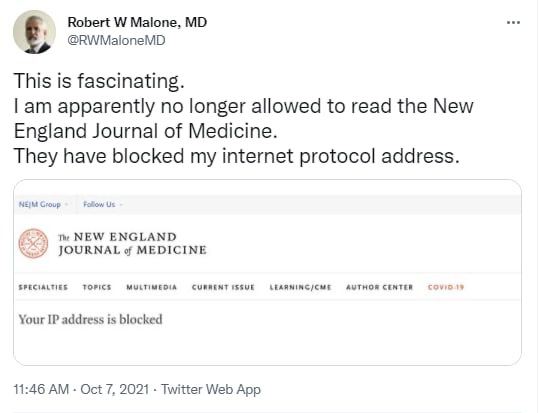This screenshot has height=413, width=539.
Task: Expand the NEJM Group dropdown
Action: click(x=43, y=204)
